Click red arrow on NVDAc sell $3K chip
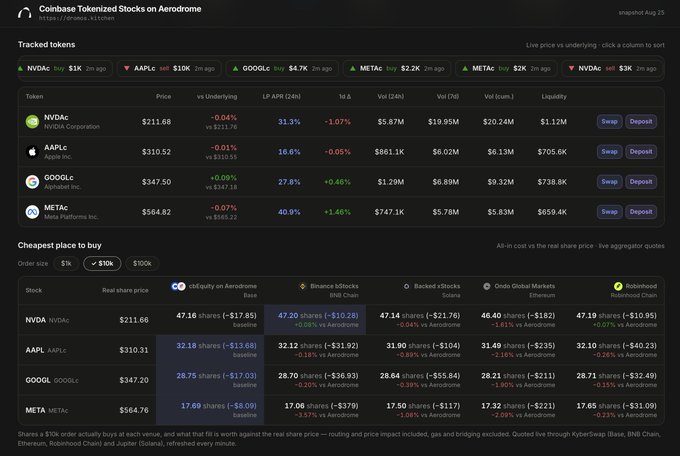The width and height of the screenshot is (680, 456). point(571,69)
